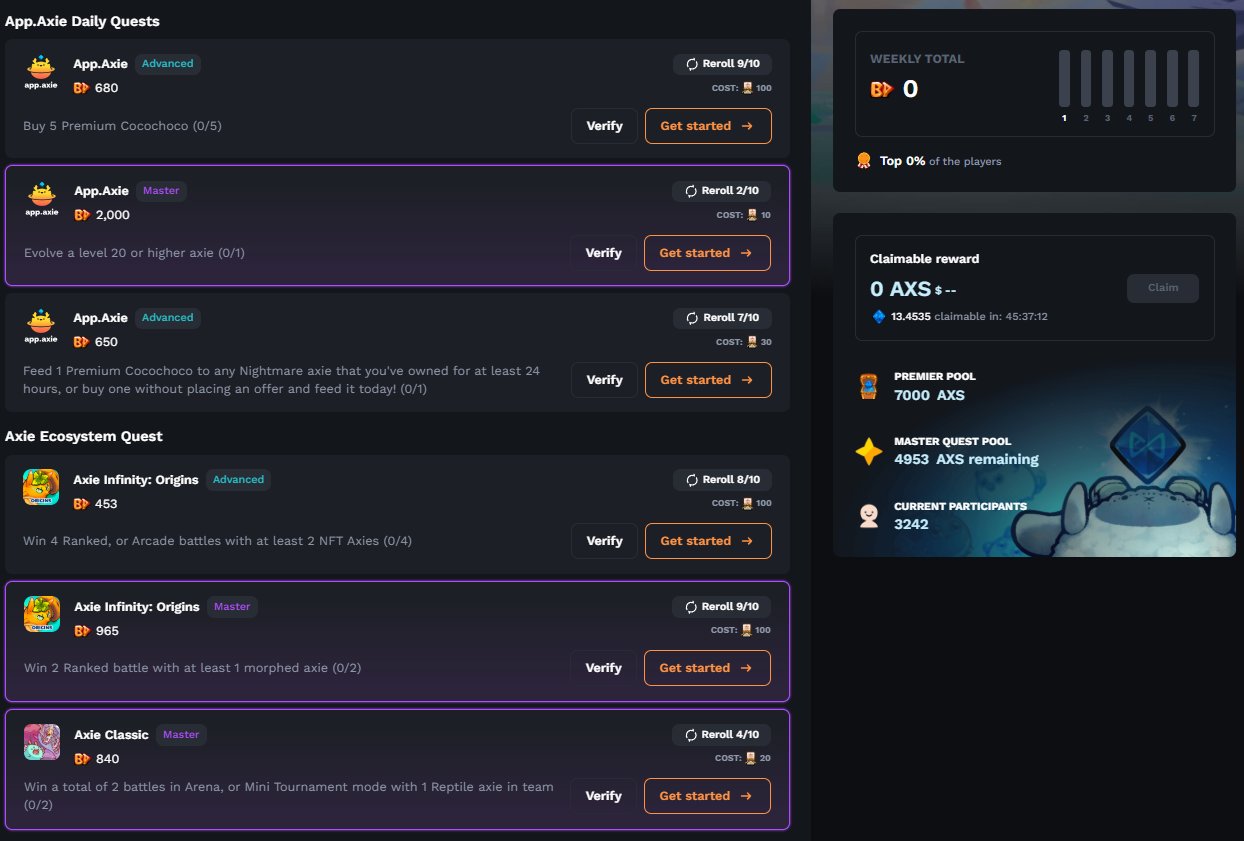Verify the Evolve level 20 axie quest
1244x841 pixels.
pos(603,253)
